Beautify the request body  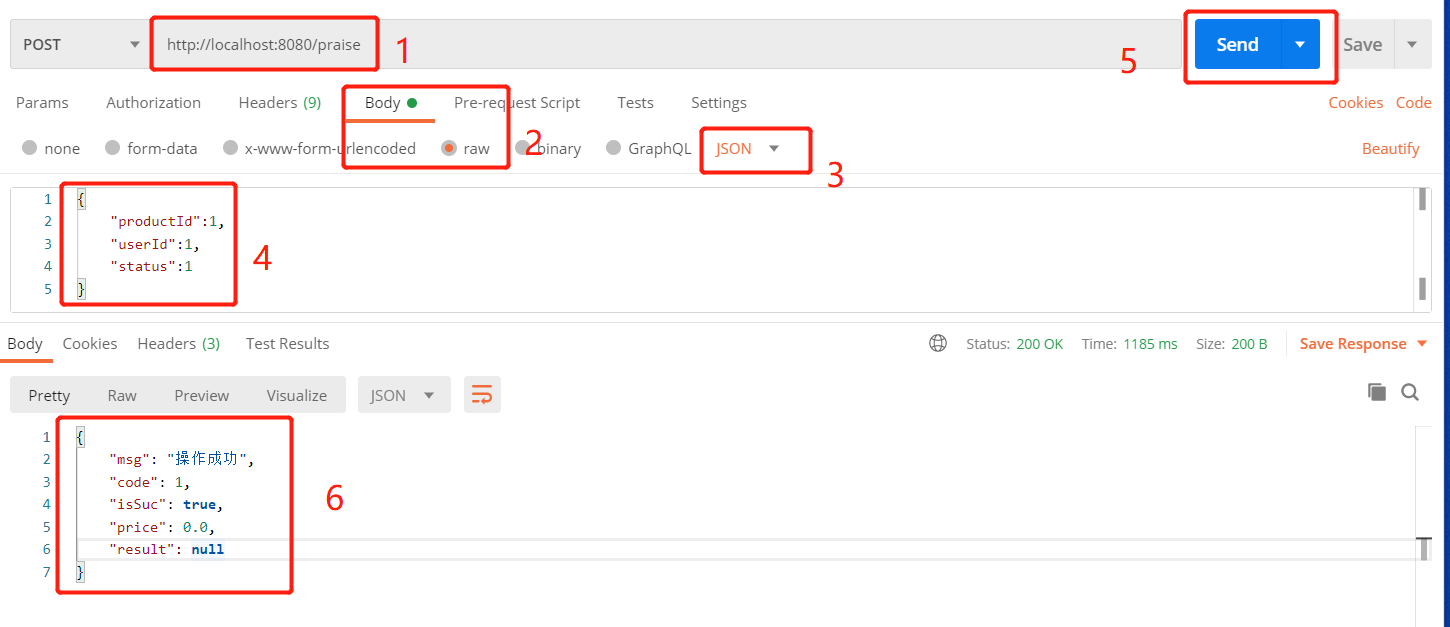click(x=1390, y=149)
